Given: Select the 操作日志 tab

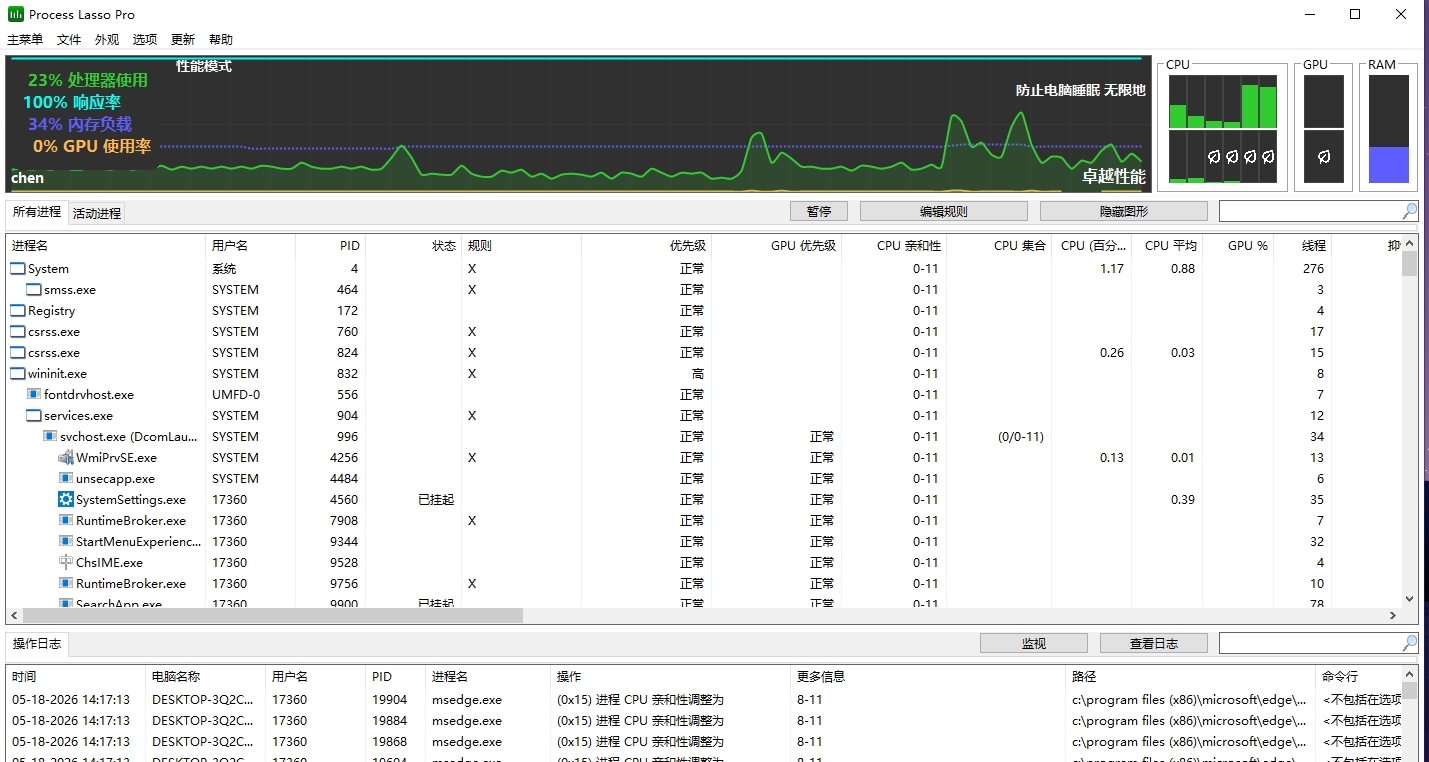Looking at the screenshot, I should pyautogui.click(x=37, y=644).
